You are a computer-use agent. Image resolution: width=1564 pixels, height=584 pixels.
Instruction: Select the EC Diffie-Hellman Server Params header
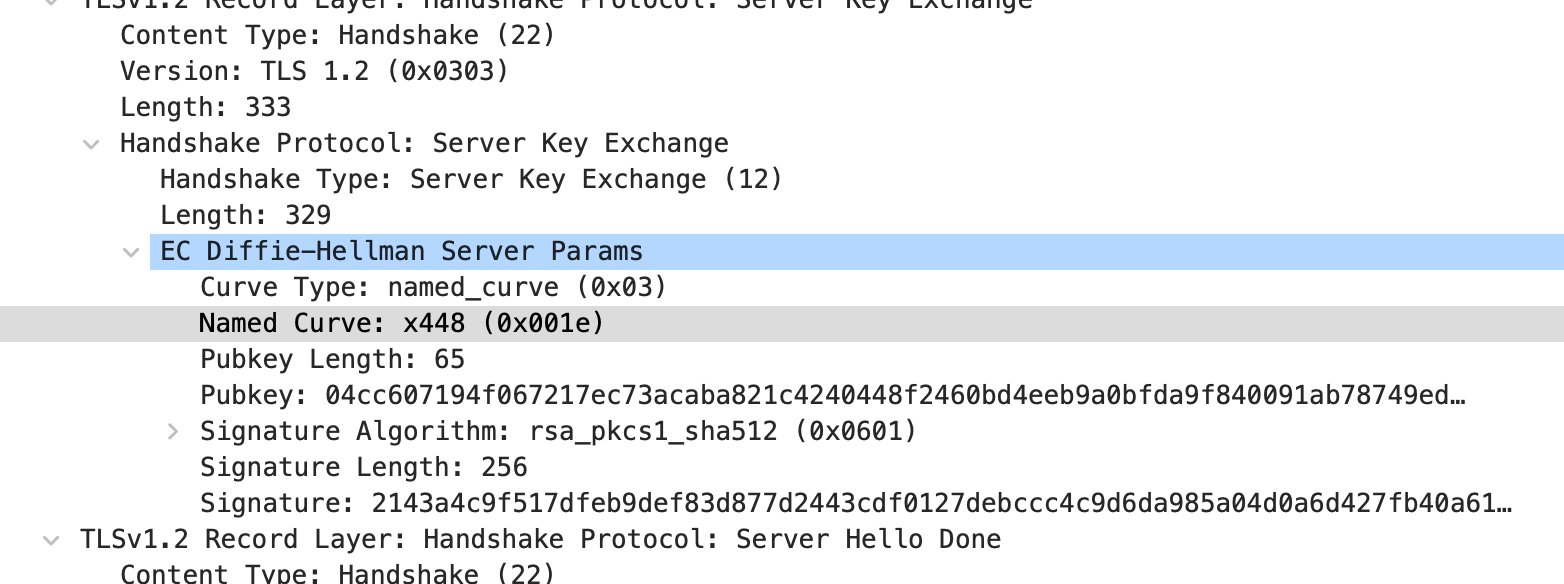pos(400,252)
